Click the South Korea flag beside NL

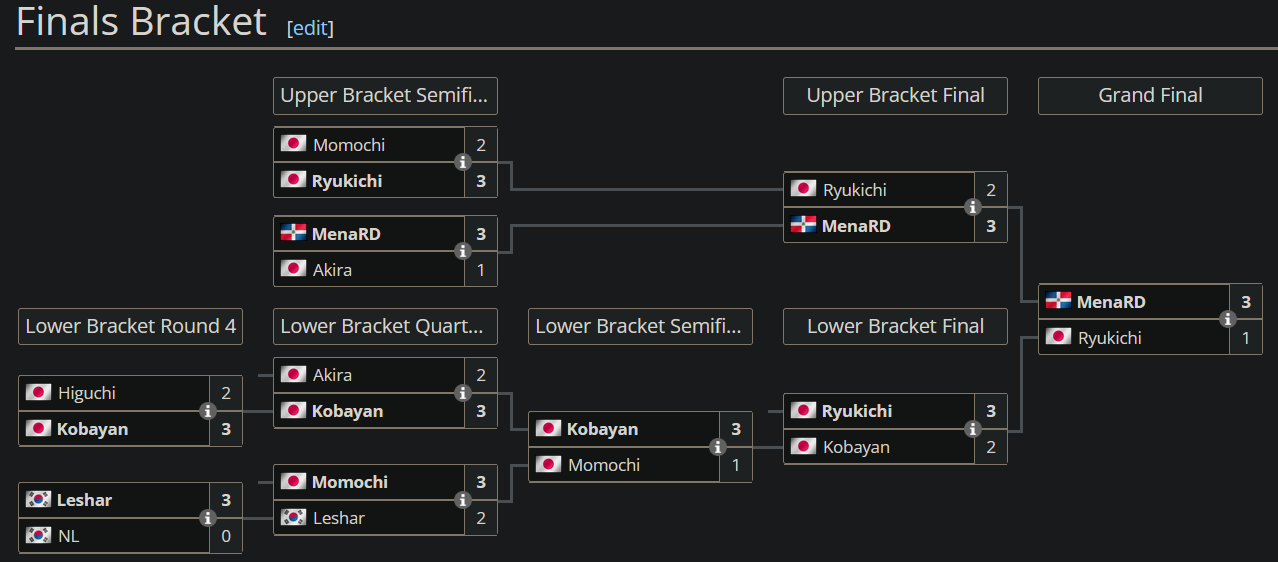click(x=38, y=536)
